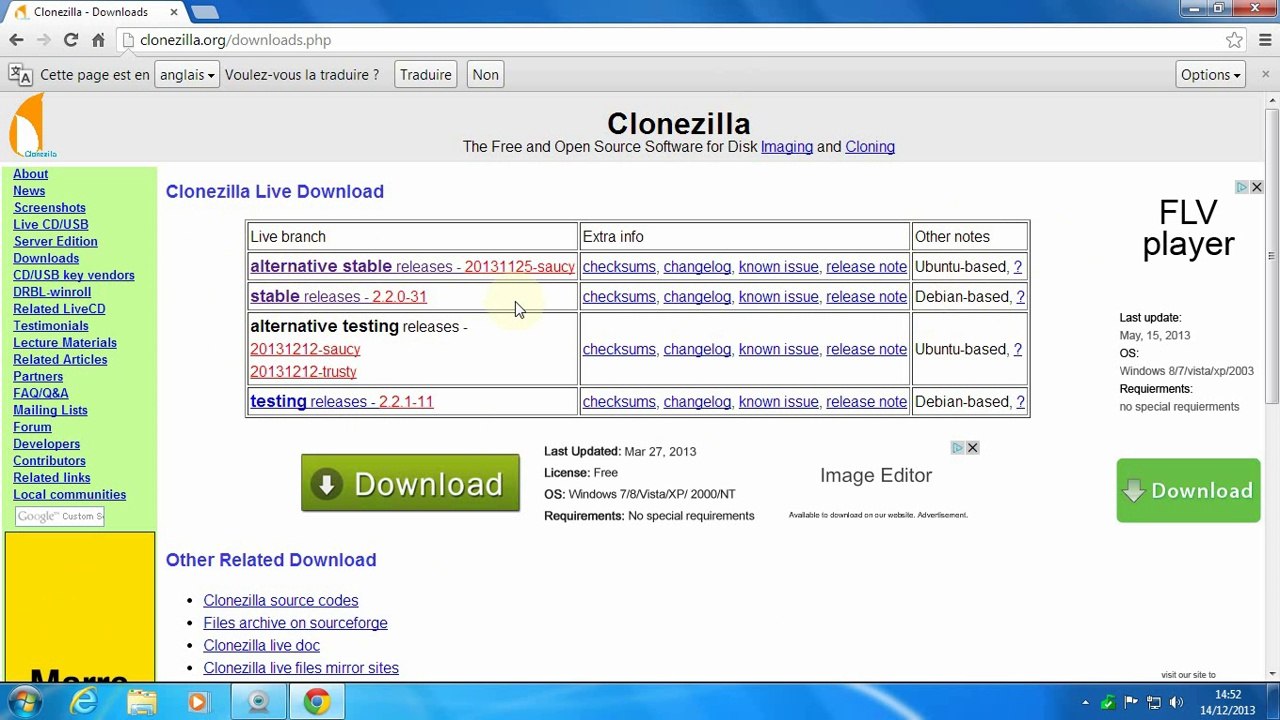
Task: Open Windows Explorer from the taskbar
Action: 142,702
